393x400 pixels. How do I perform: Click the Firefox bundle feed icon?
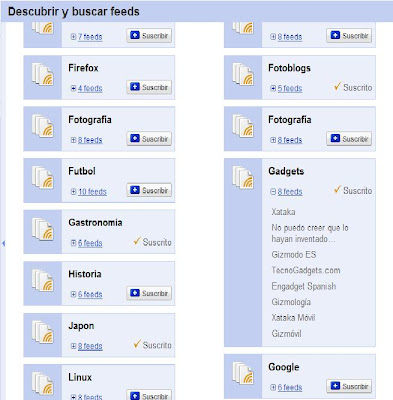pos(43,75)
